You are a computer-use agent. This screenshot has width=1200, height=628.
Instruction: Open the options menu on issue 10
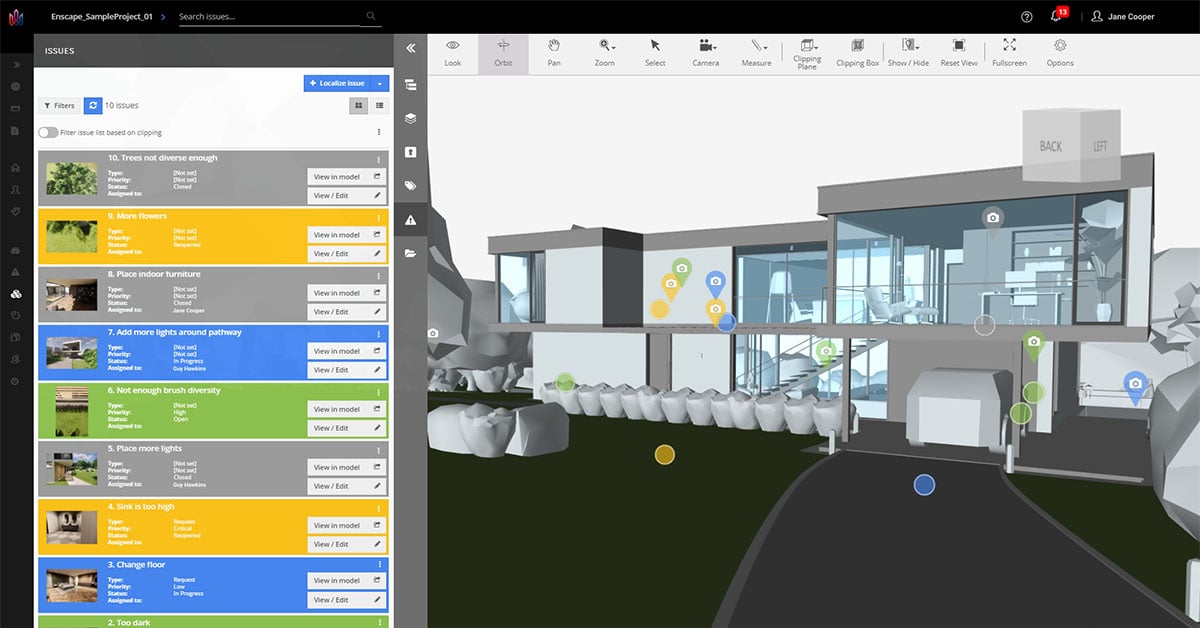coord(379,157)
